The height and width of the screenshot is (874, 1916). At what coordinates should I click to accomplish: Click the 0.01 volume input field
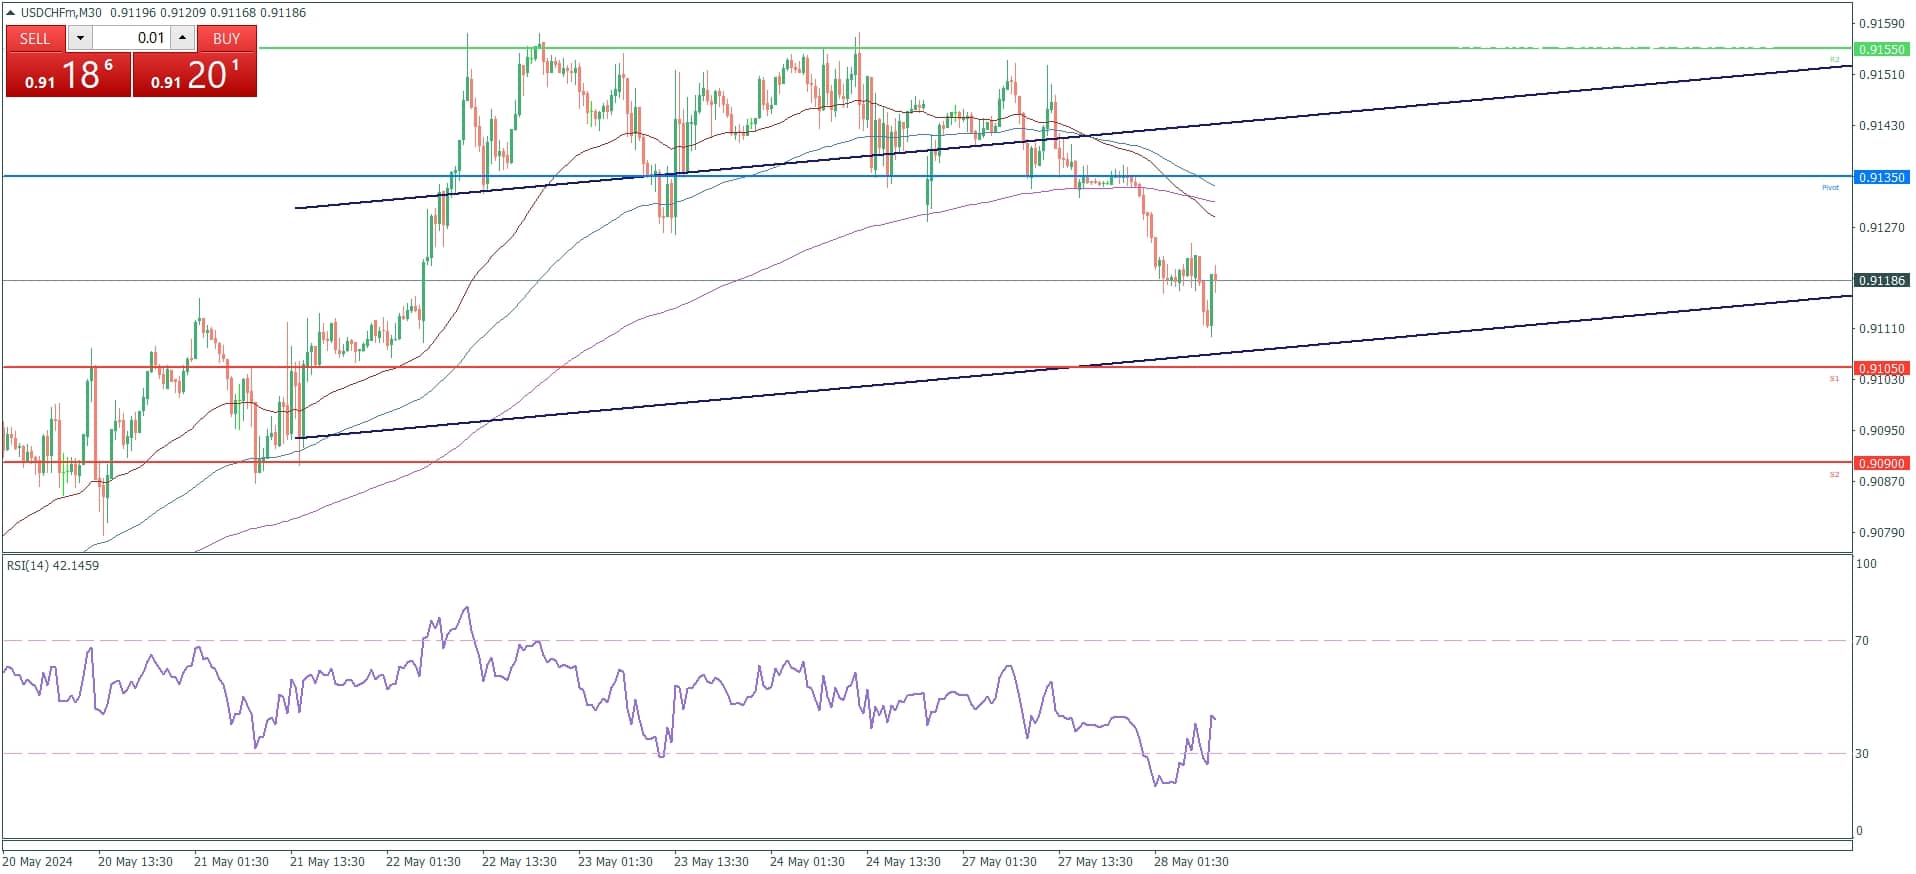131,38
